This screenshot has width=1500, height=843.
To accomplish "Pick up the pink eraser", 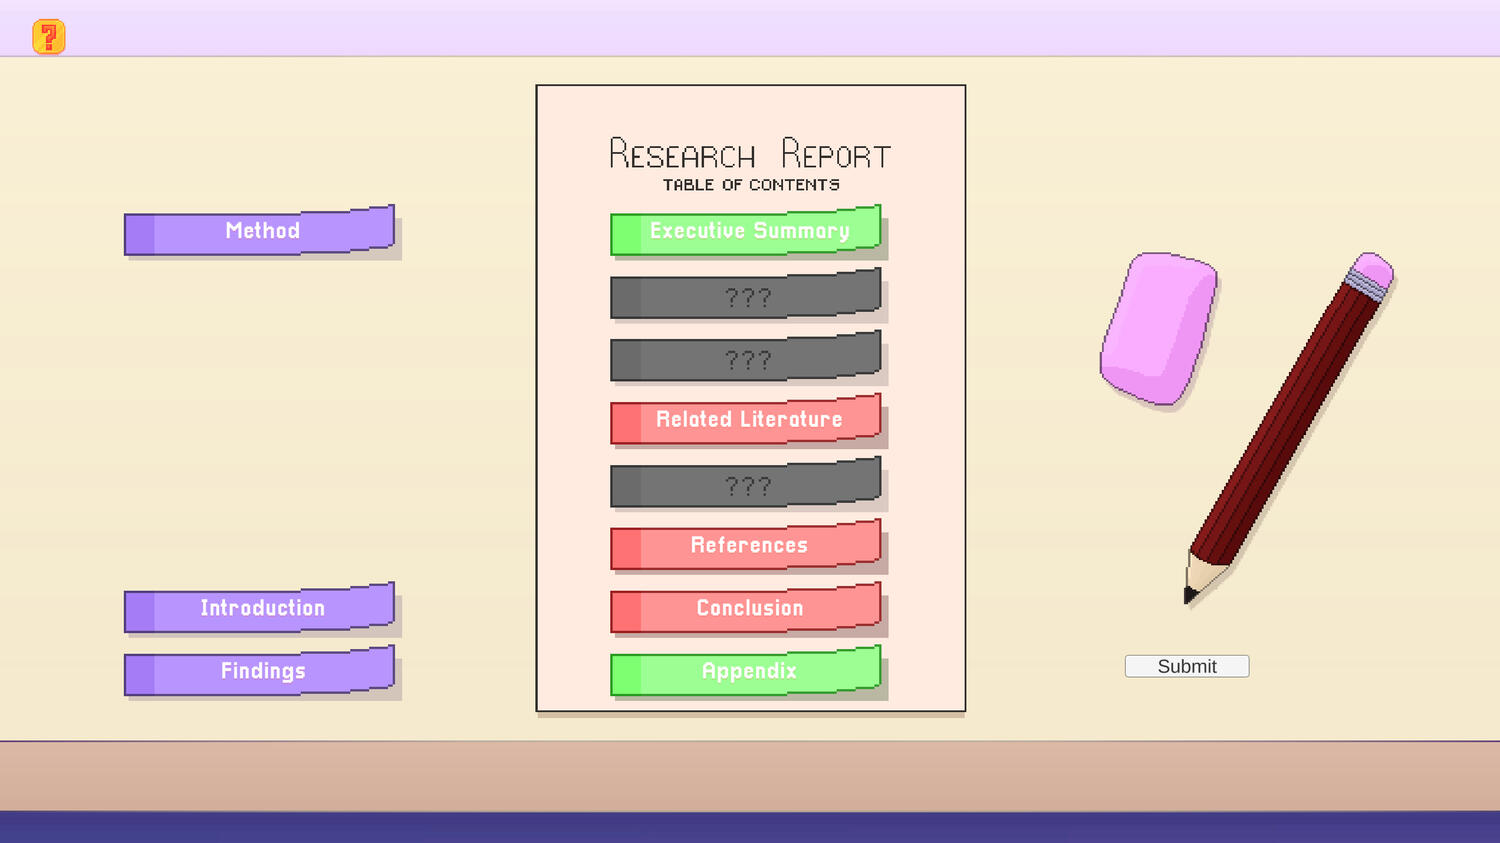I will click(x=1158, y=328).
